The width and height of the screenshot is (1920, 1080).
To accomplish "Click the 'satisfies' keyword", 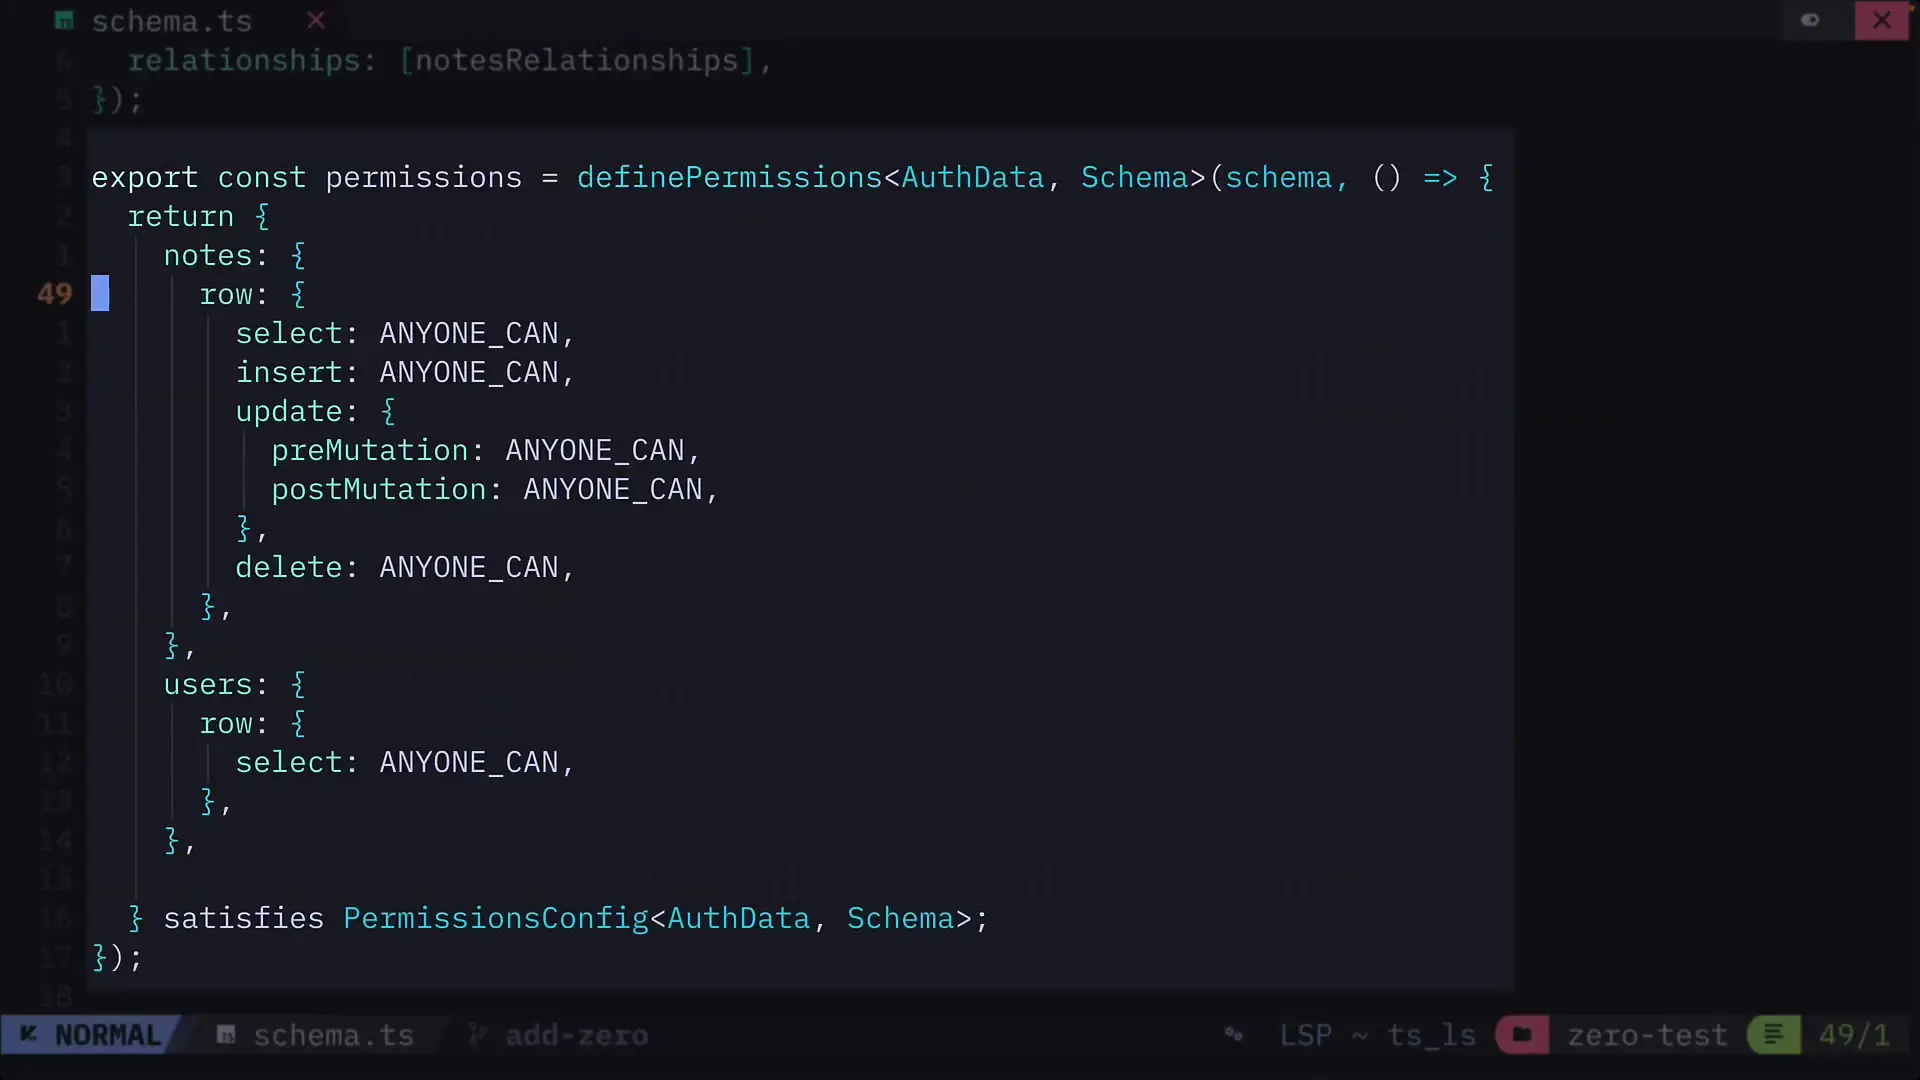I will (244, 919).
